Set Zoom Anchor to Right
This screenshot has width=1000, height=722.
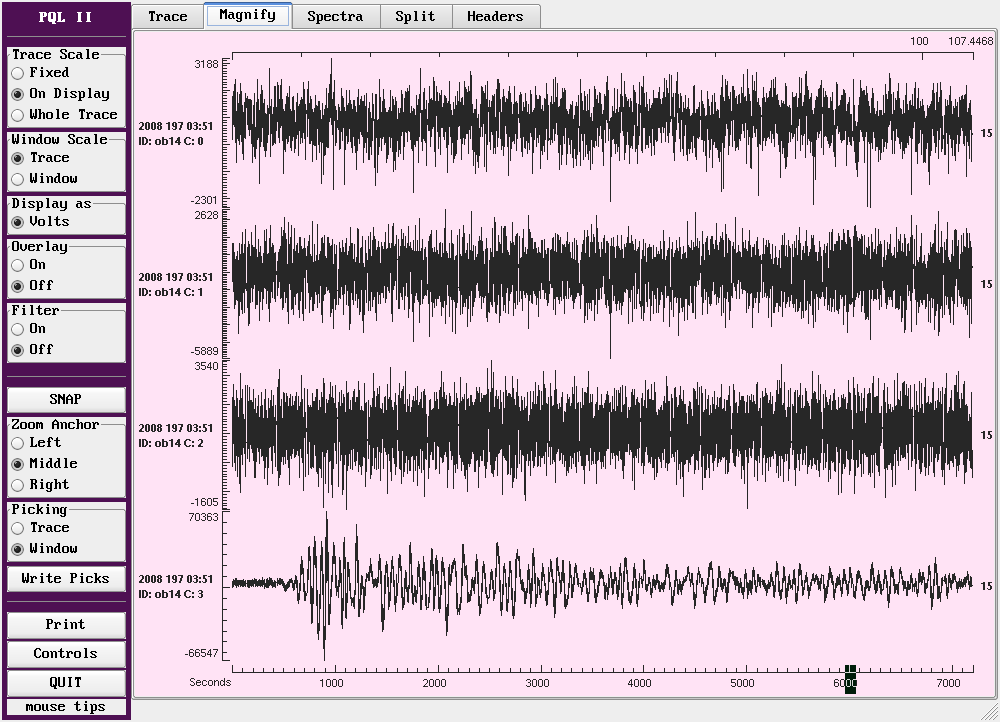(18, 485)
